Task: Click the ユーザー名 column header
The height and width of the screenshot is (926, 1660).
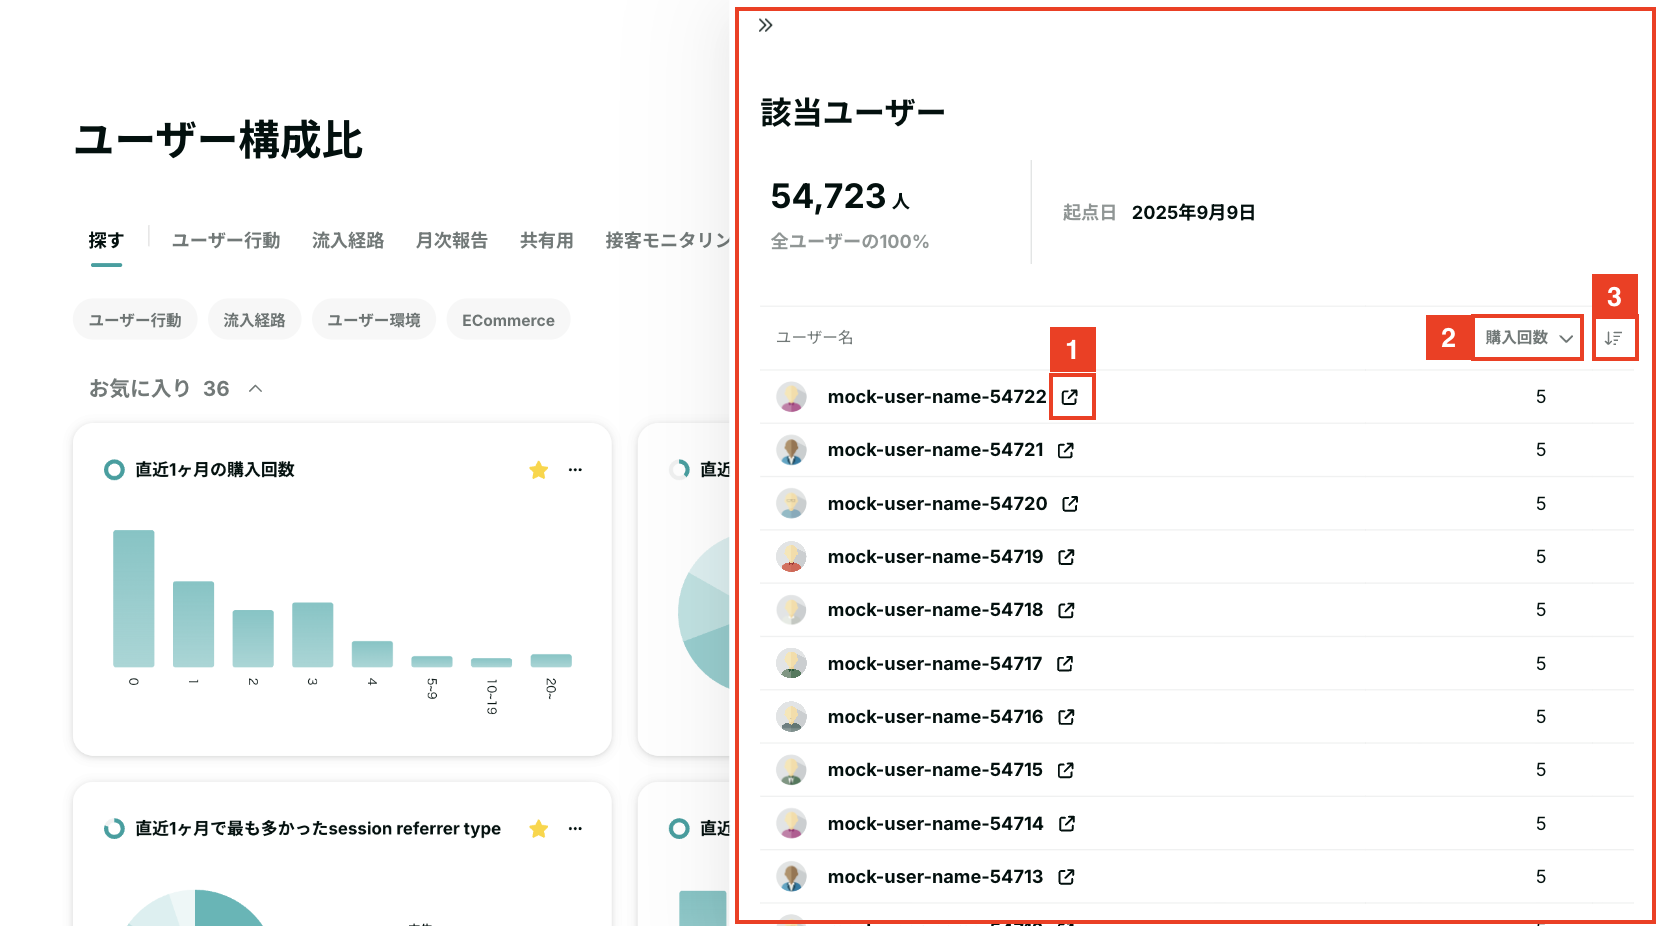Action: point(815,338)
